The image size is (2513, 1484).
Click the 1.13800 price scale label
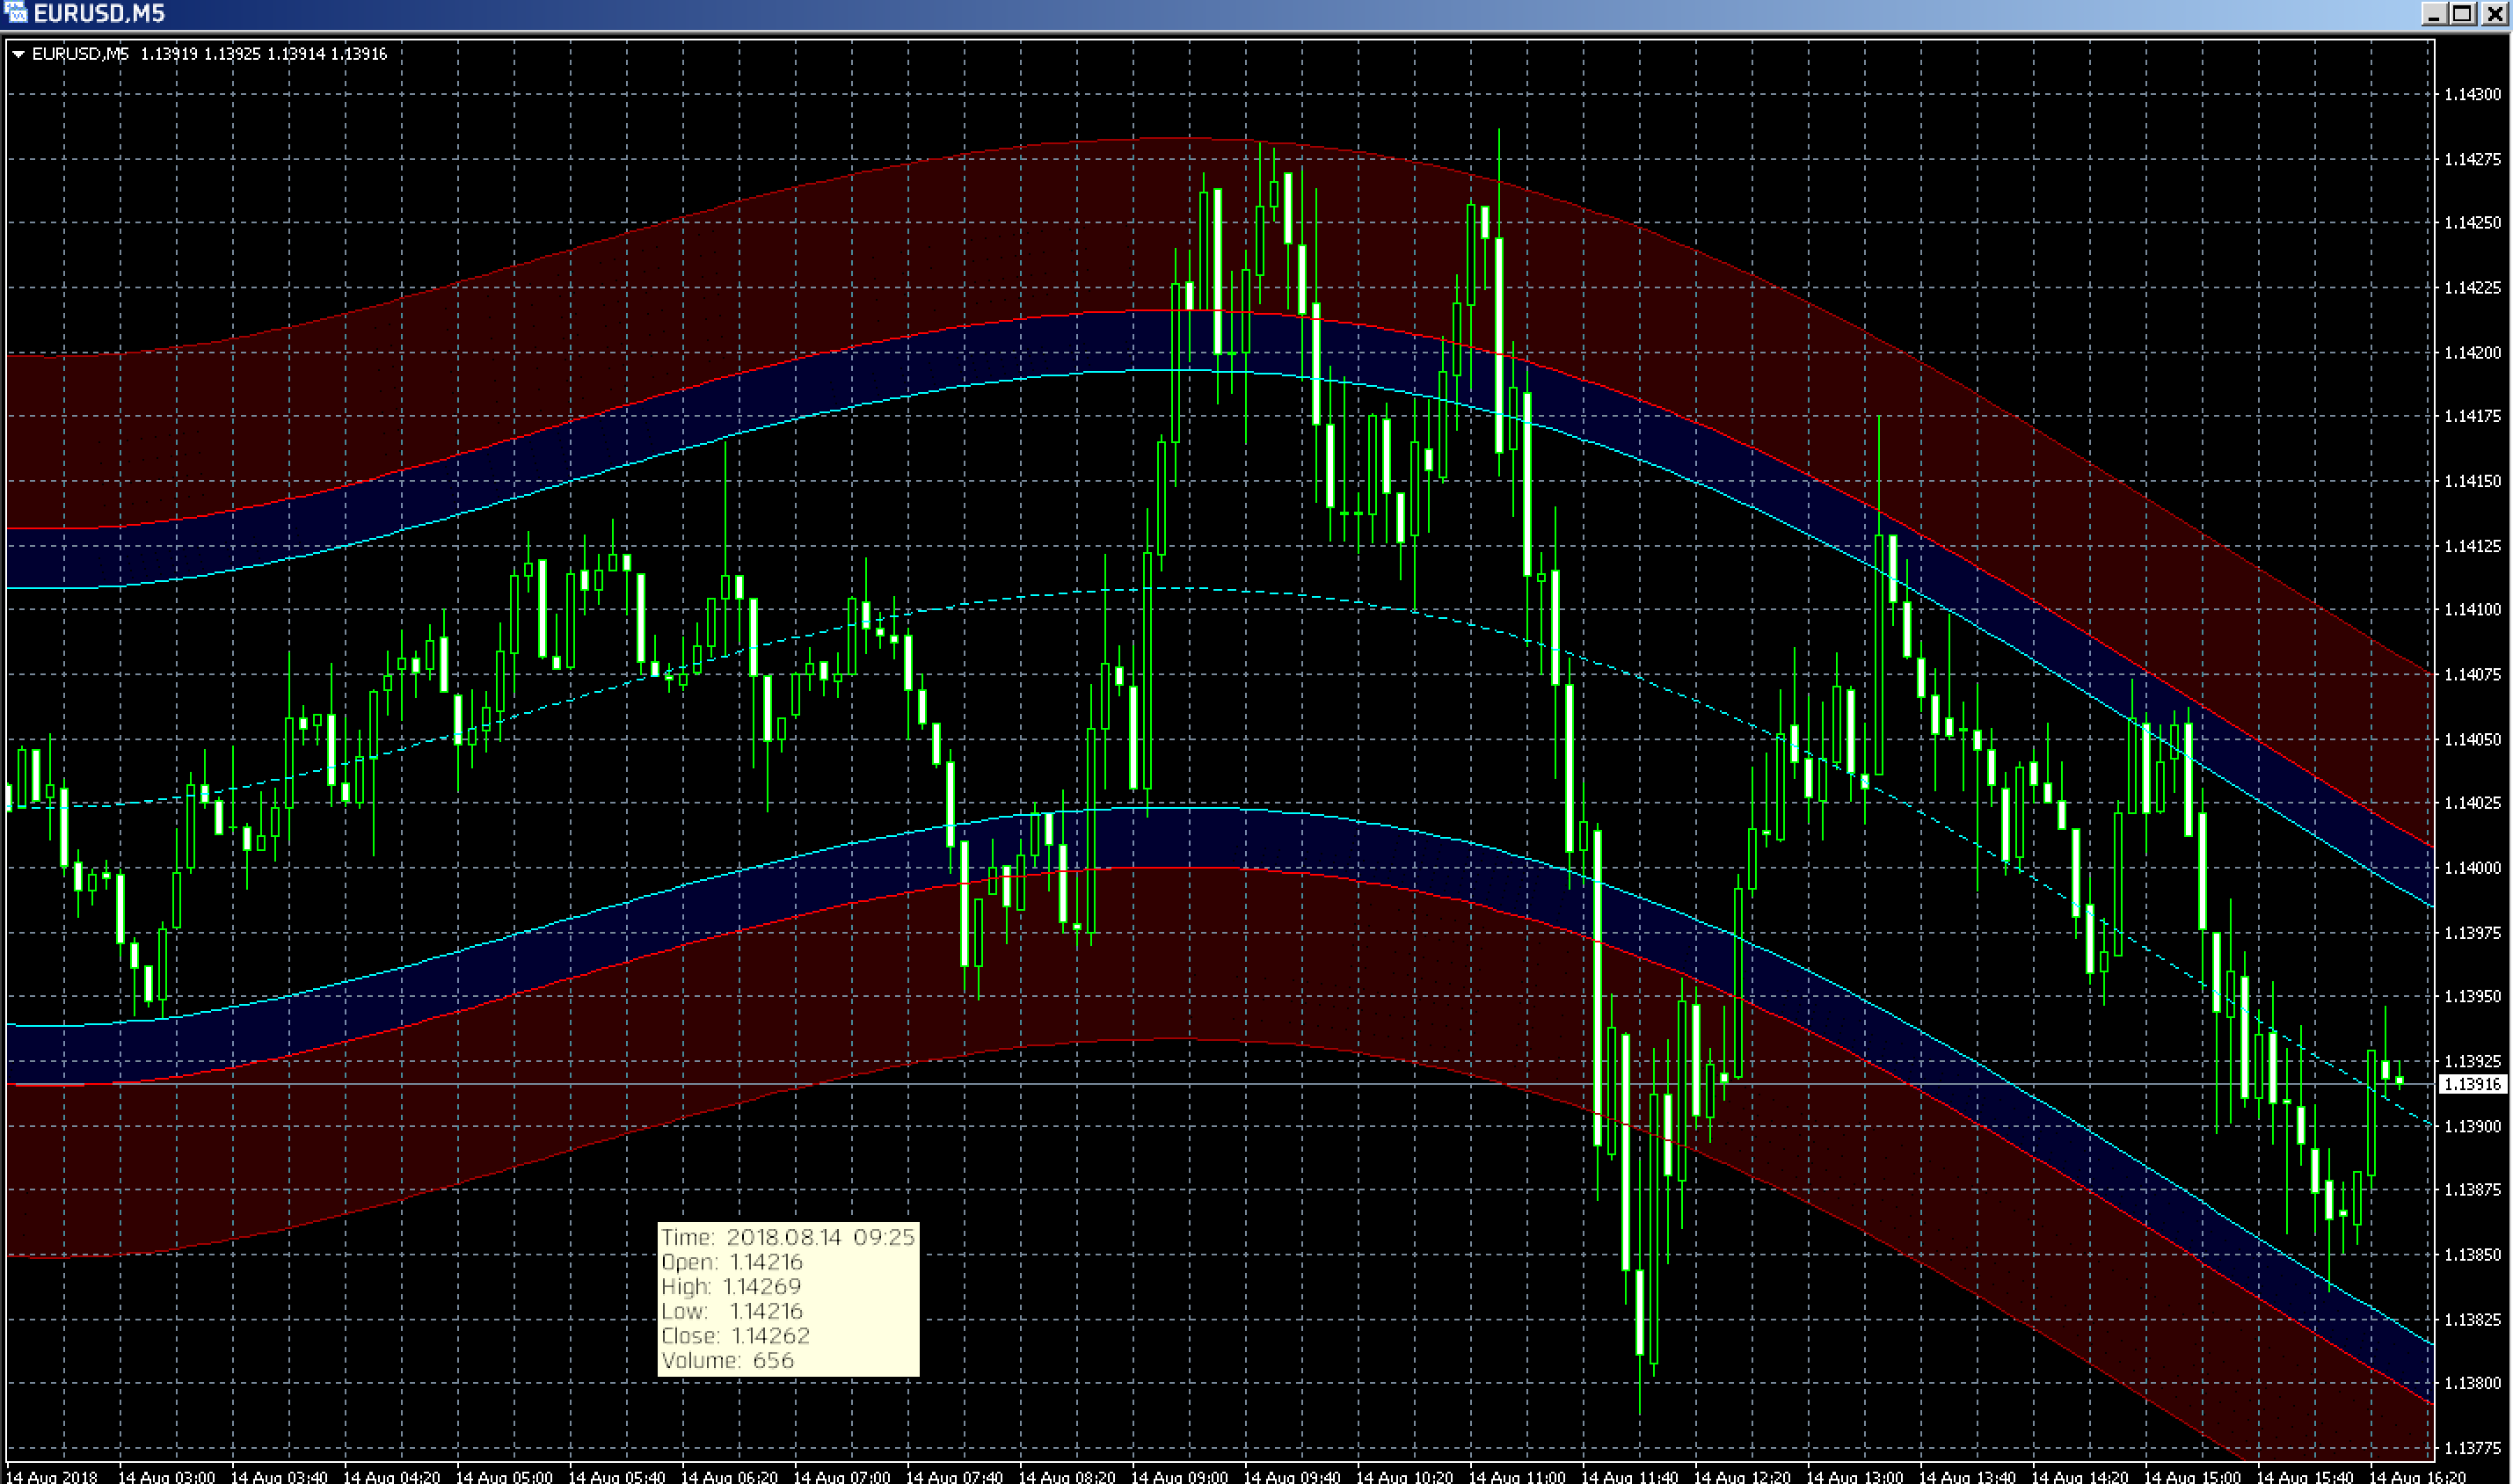pyautogui.click(x=2471, y=1383)
